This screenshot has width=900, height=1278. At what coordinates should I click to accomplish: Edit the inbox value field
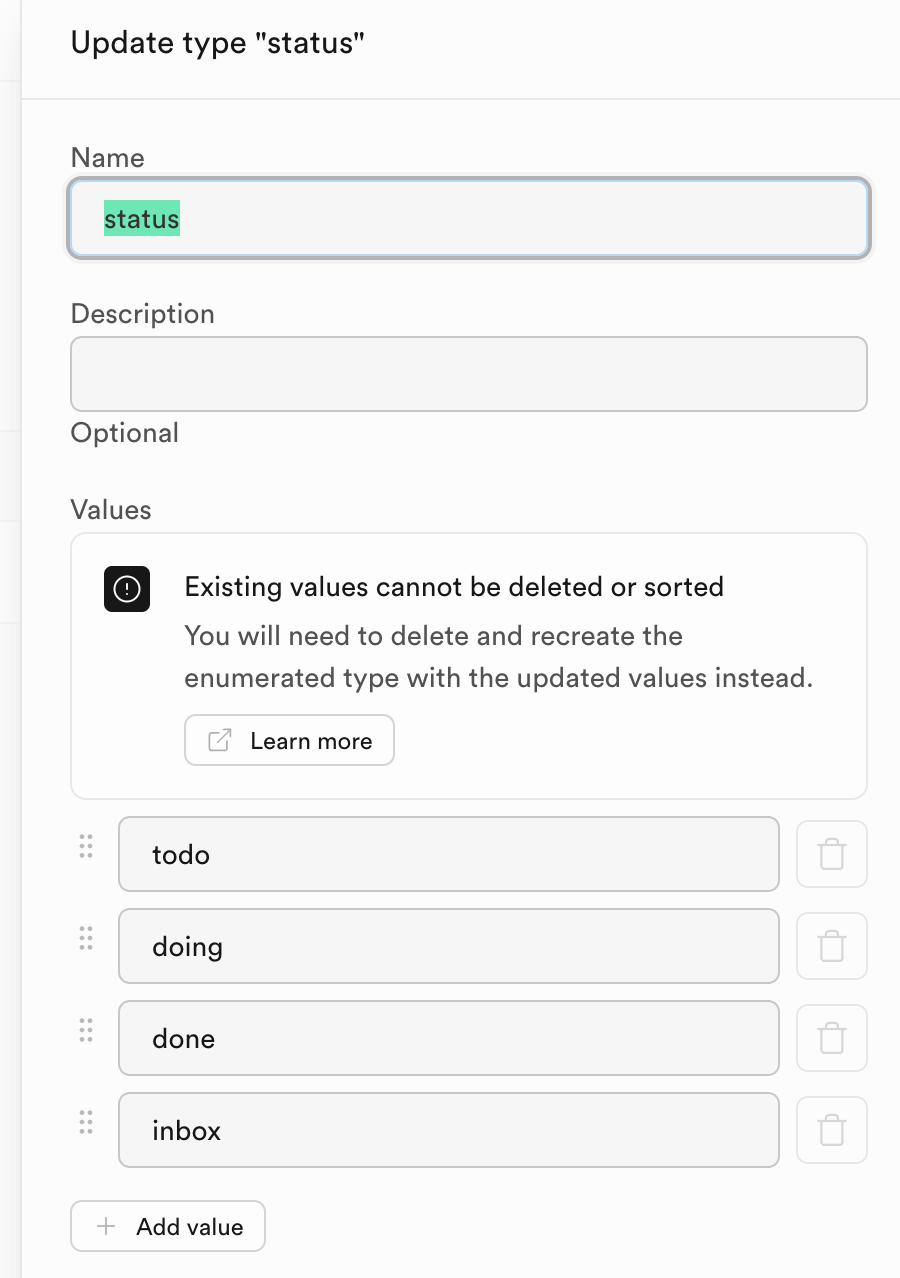(449, 1130)
